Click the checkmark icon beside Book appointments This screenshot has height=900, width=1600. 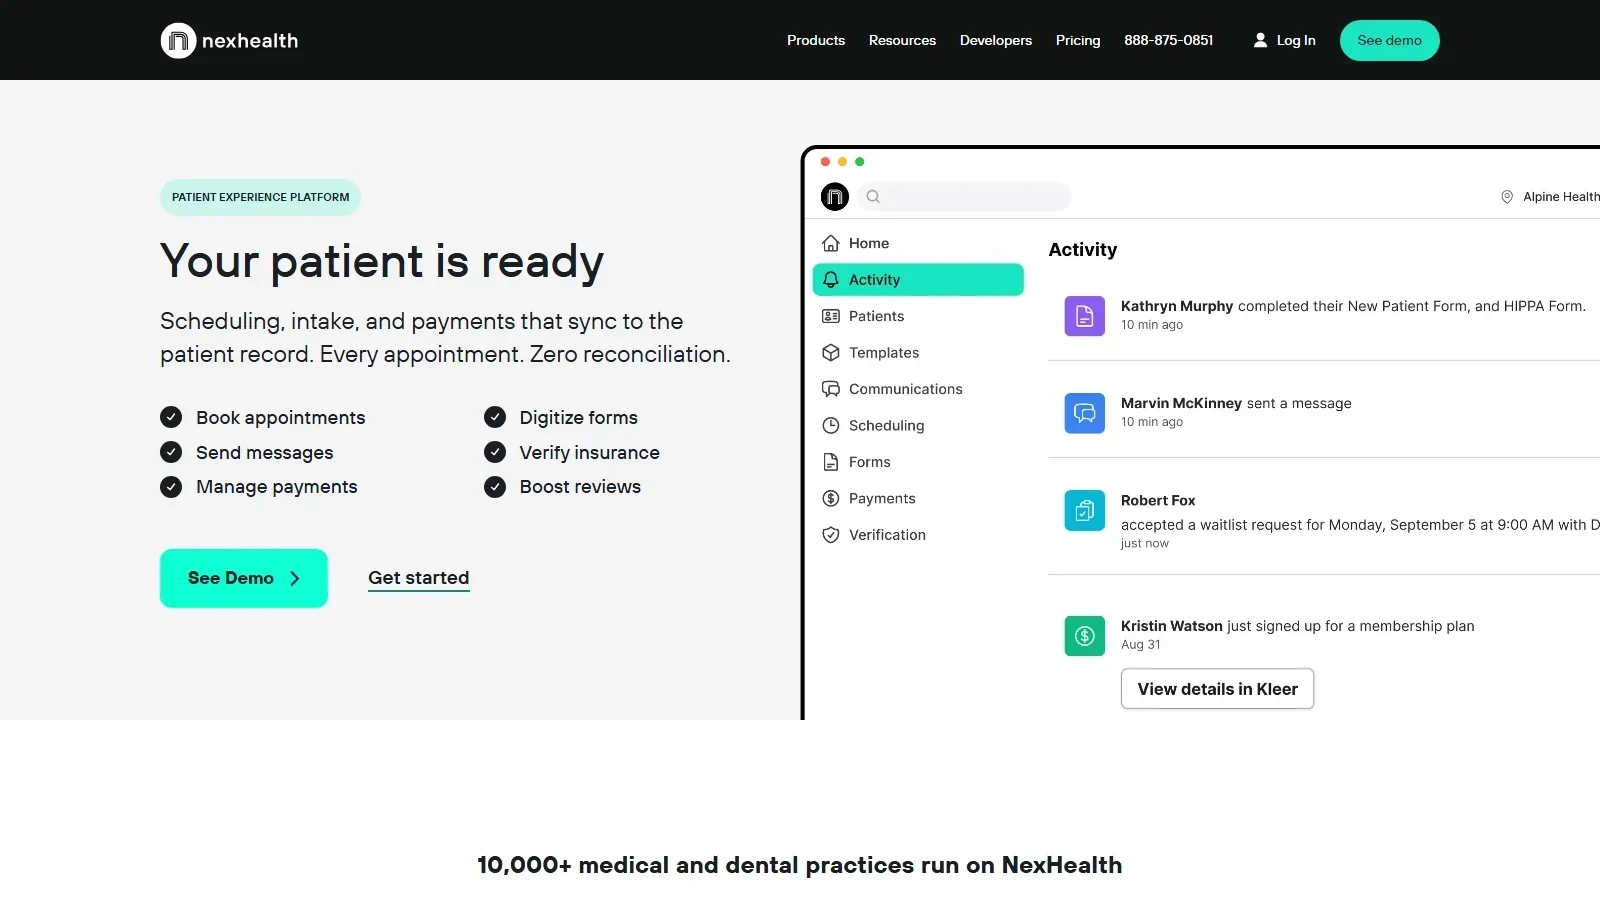(171, 417)
